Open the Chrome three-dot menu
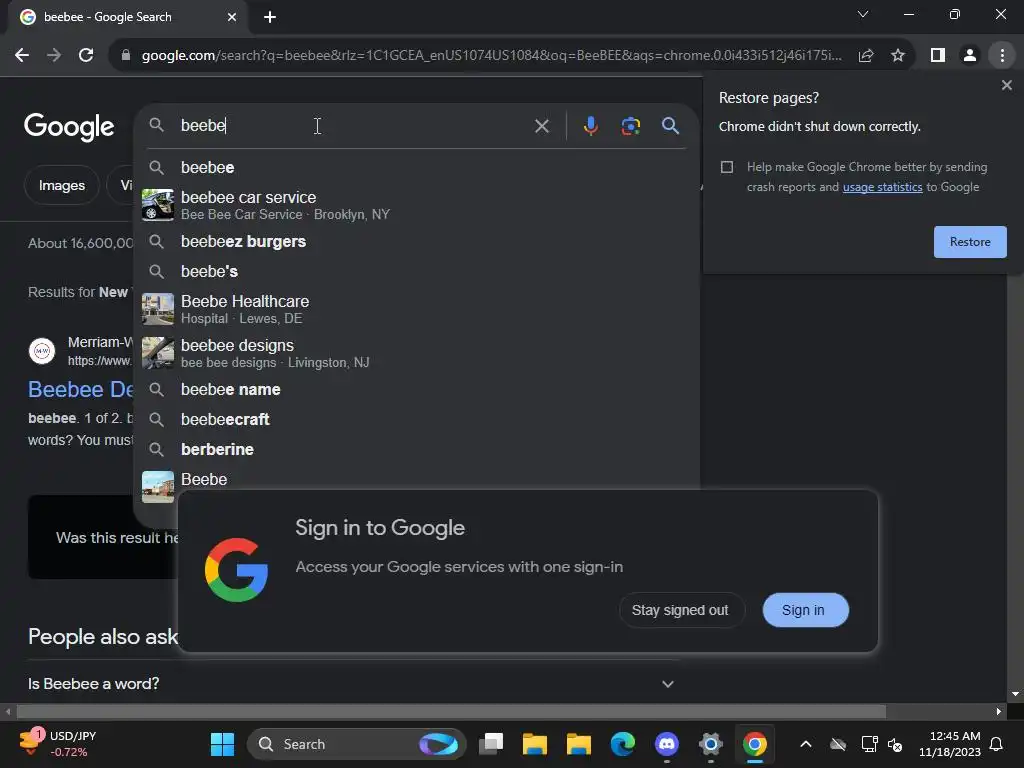1024x768 pixels. pos(1002,56)
